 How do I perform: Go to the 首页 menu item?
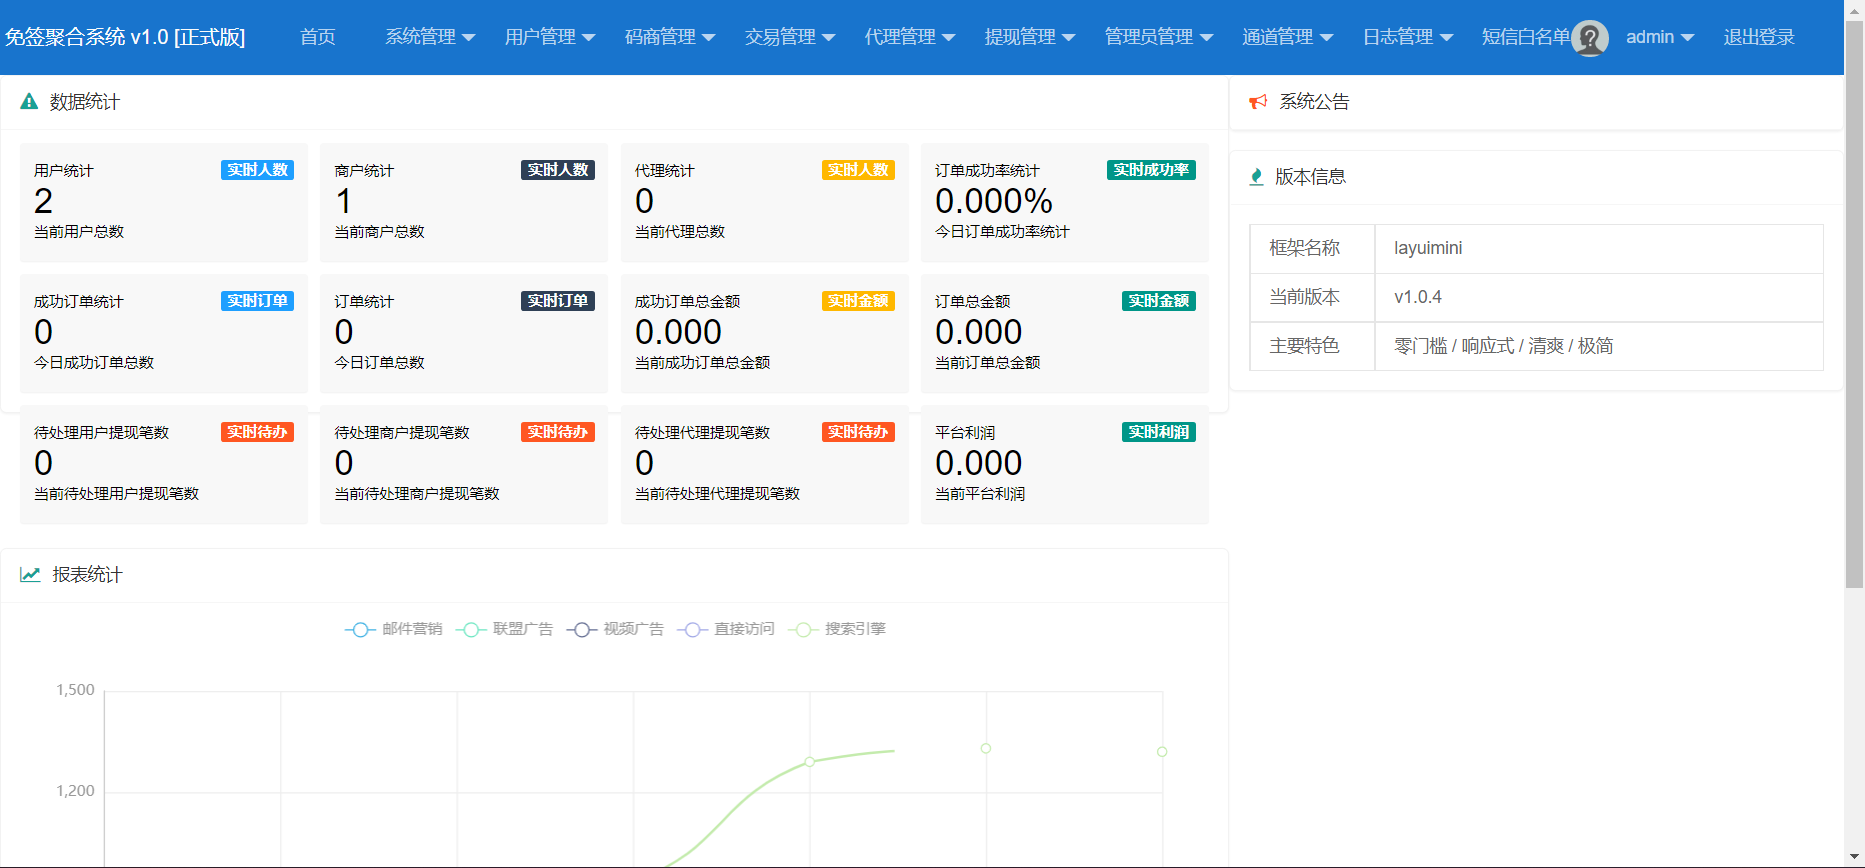318,37
